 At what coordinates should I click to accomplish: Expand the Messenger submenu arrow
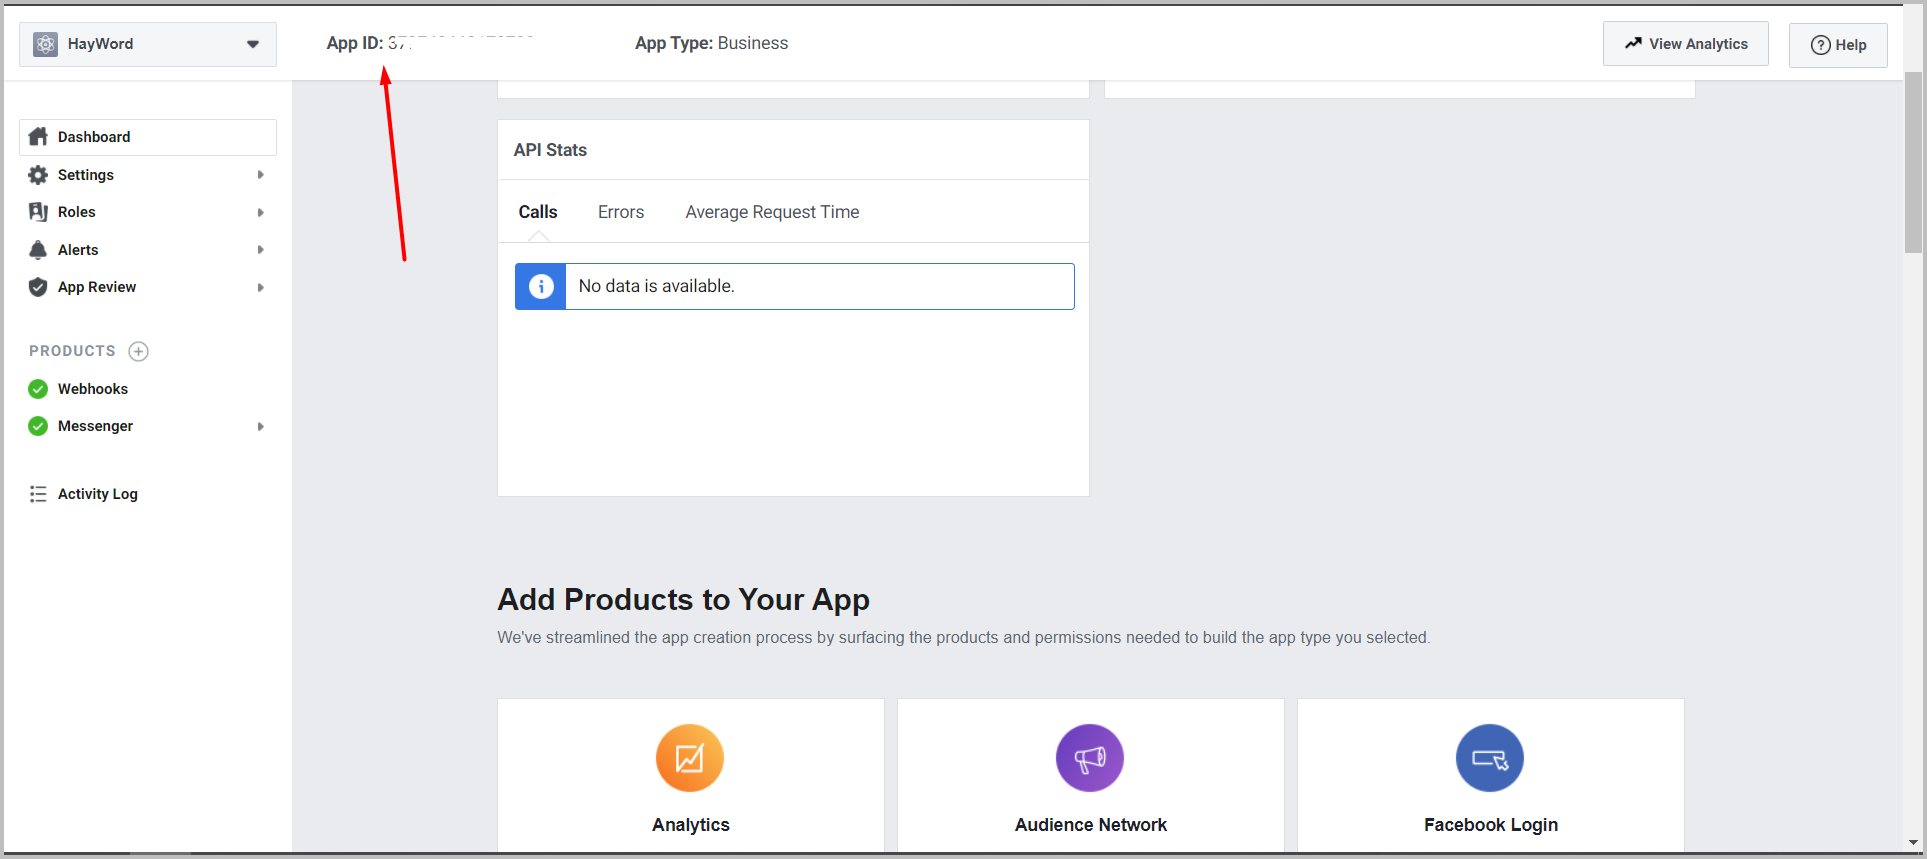261,426
